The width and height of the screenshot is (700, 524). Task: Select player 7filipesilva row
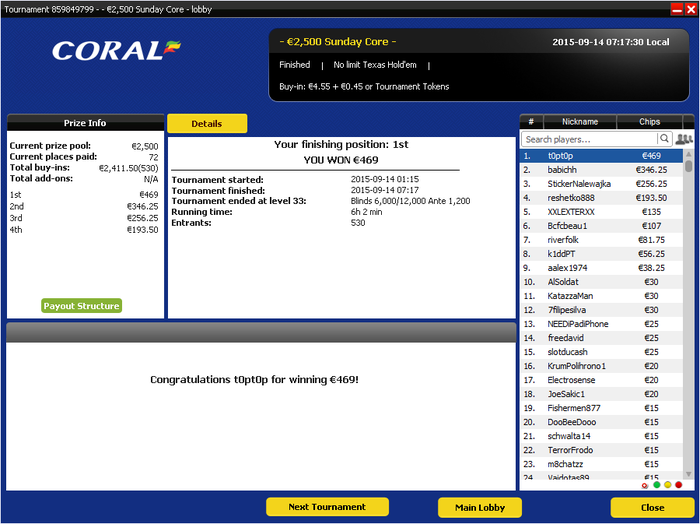[601, 310]
